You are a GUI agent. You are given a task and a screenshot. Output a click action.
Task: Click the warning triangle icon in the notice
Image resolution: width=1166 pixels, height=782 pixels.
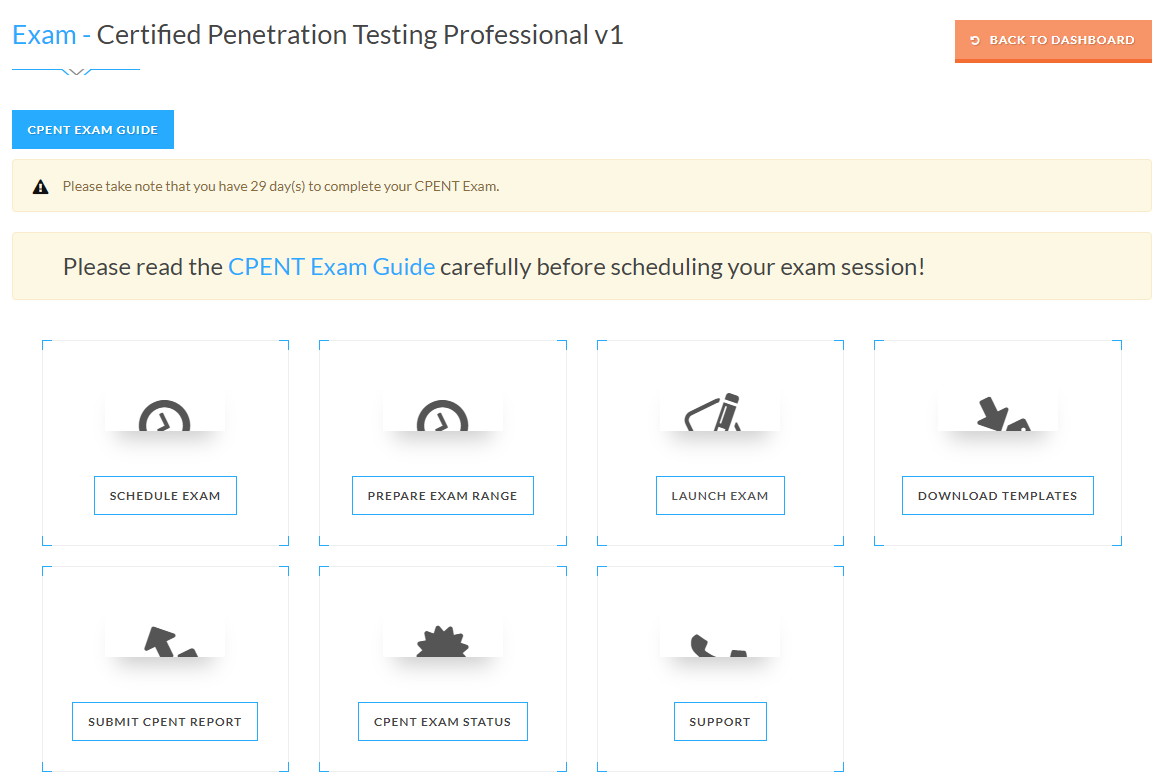point(40,187)
